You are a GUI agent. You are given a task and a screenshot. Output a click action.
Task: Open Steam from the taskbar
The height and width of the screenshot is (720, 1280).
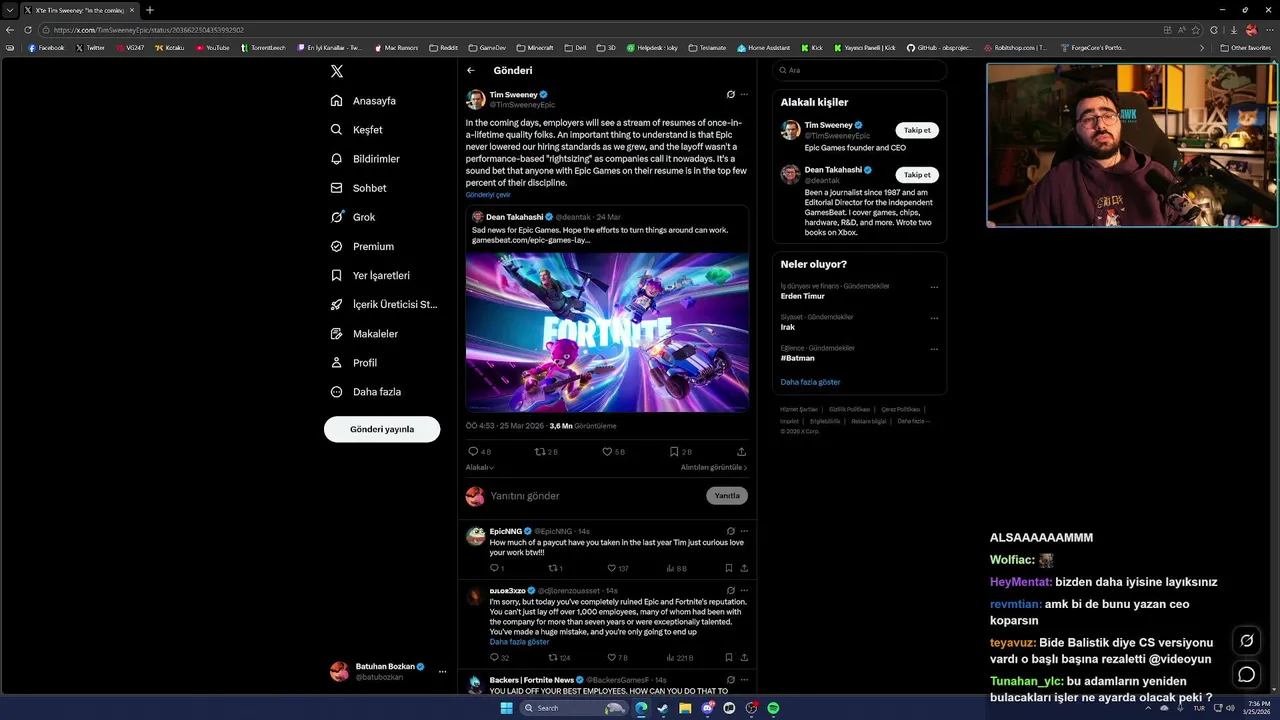[x=663, y=708]
